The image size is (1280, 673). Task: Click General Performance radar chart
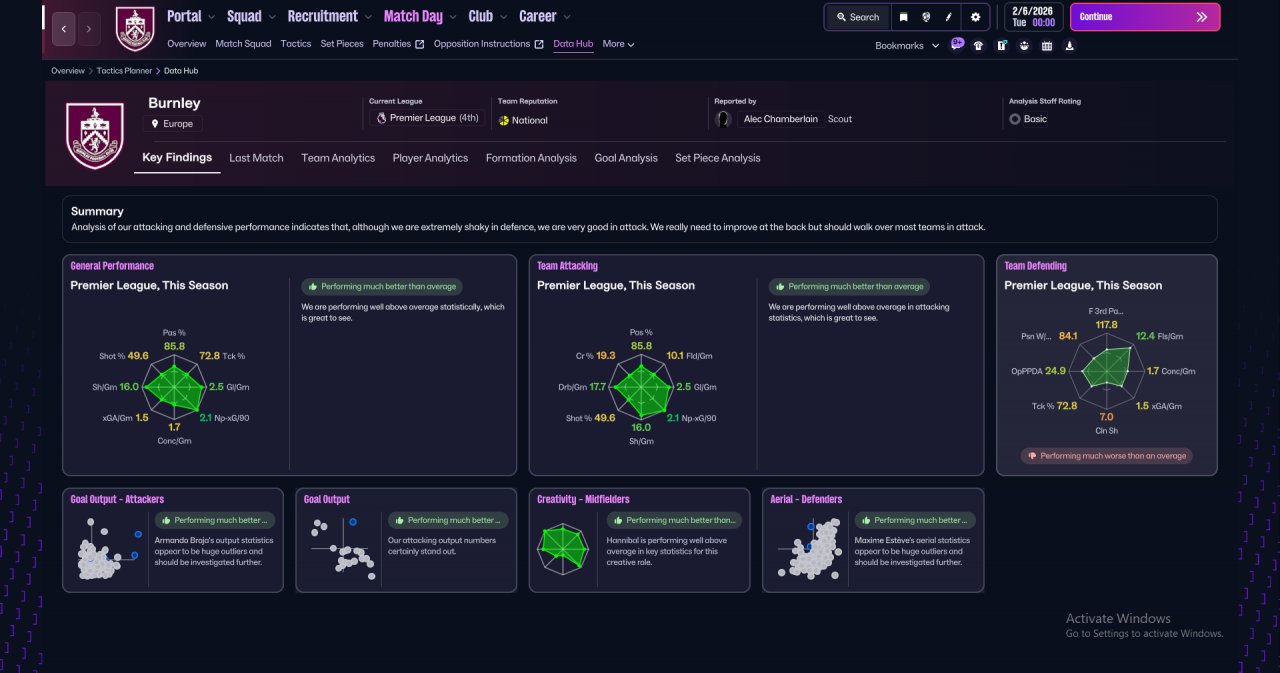point(175,387)
